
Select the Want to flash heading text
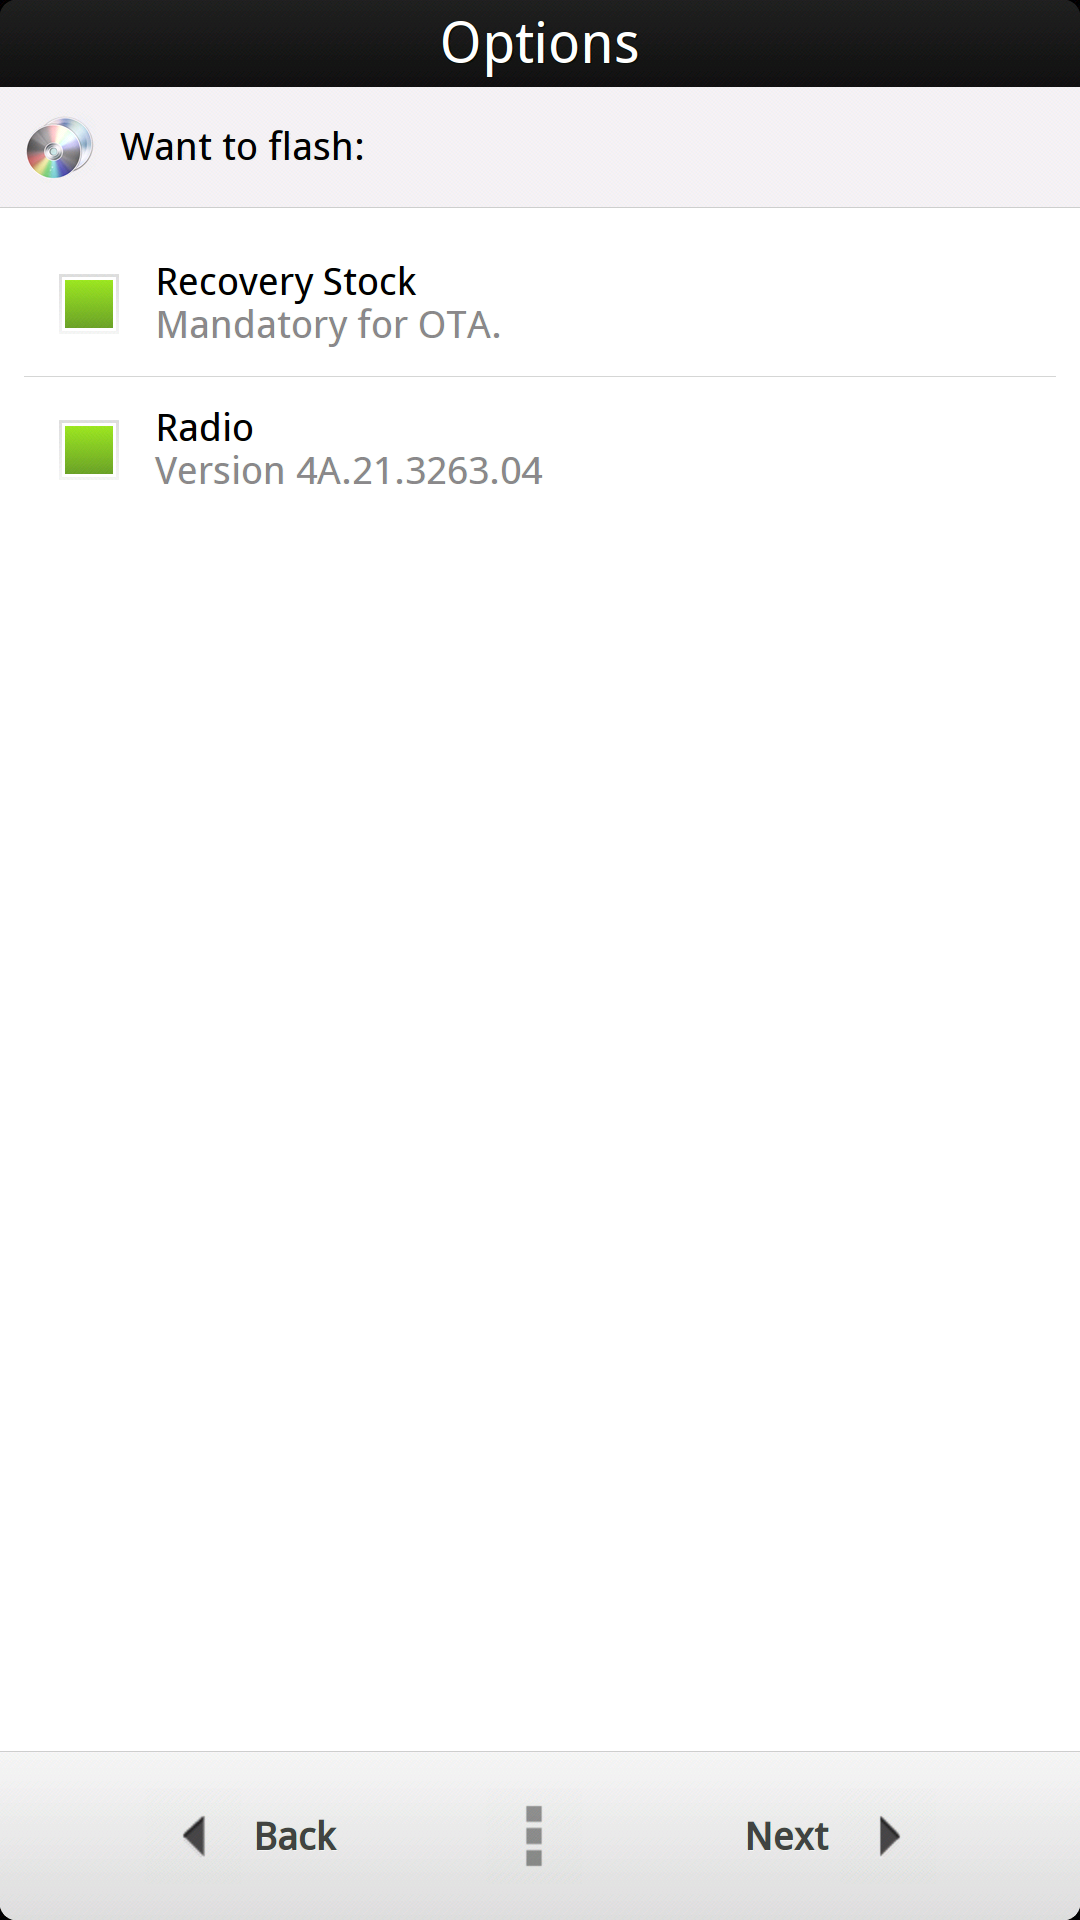tap(242, 147)
